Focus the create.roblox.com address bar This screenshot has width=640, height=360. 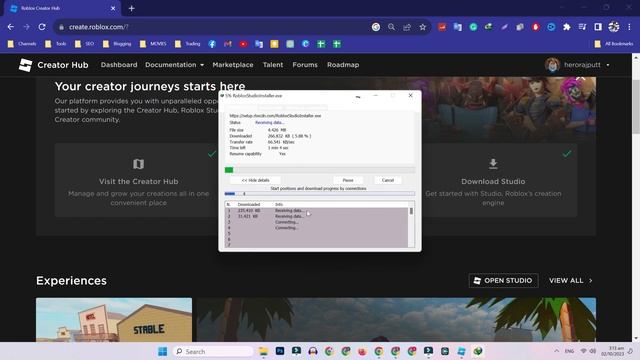point(212,27)
